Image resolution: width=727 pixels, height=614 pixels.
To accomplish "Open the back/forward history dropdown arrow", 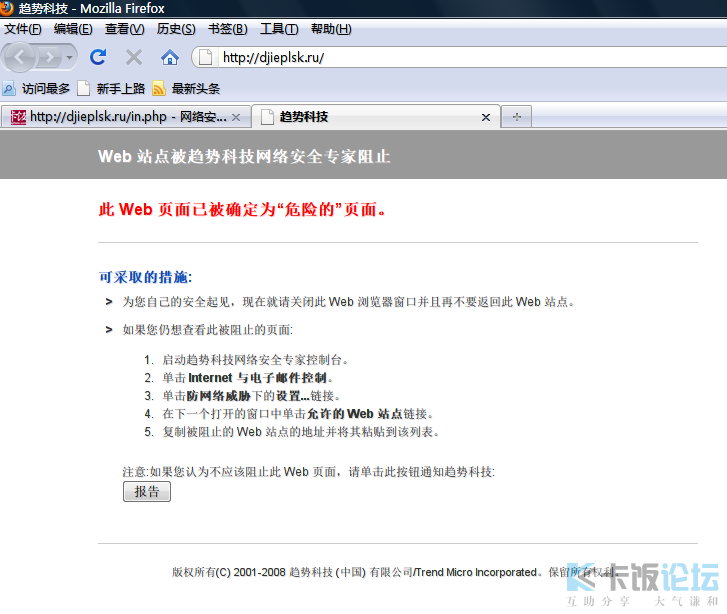I will point(69,58).
